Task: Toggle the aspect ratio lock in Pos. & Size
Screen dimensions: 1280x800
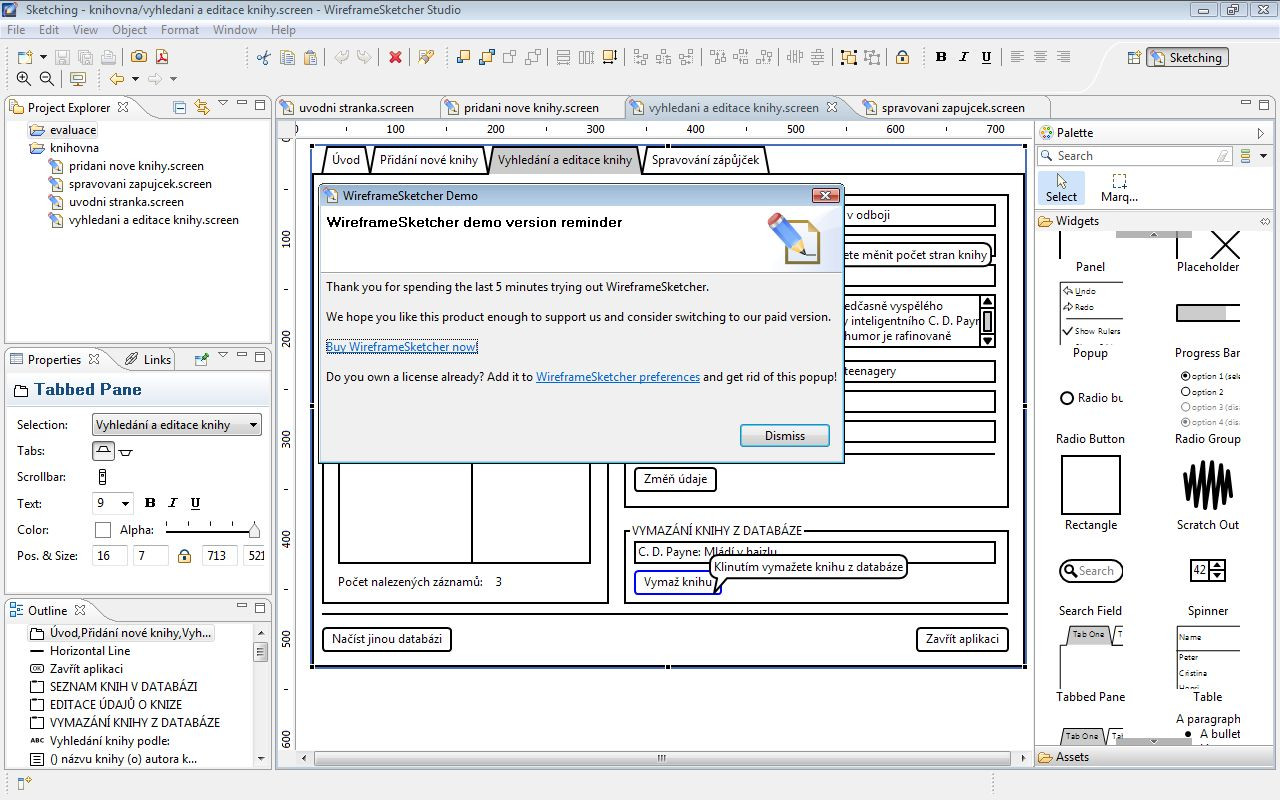Action: point(184,556)
